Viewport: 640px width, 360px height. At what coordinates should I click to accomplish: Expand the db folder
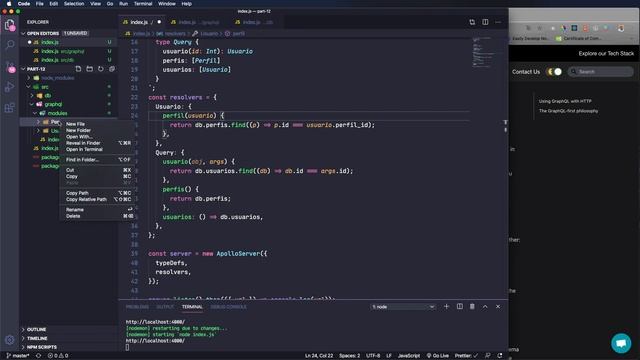click(32, 96)
